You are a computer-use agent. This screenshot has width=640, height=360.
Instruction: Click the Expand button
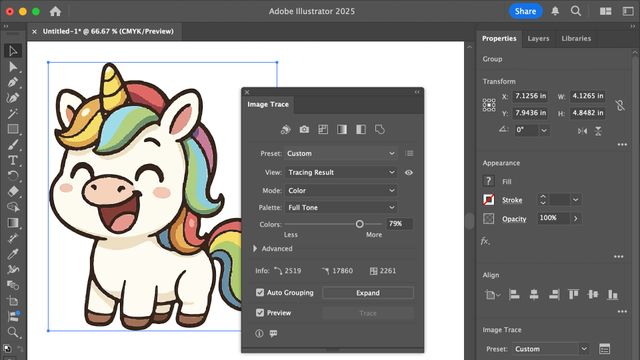(x=368, y=293)
